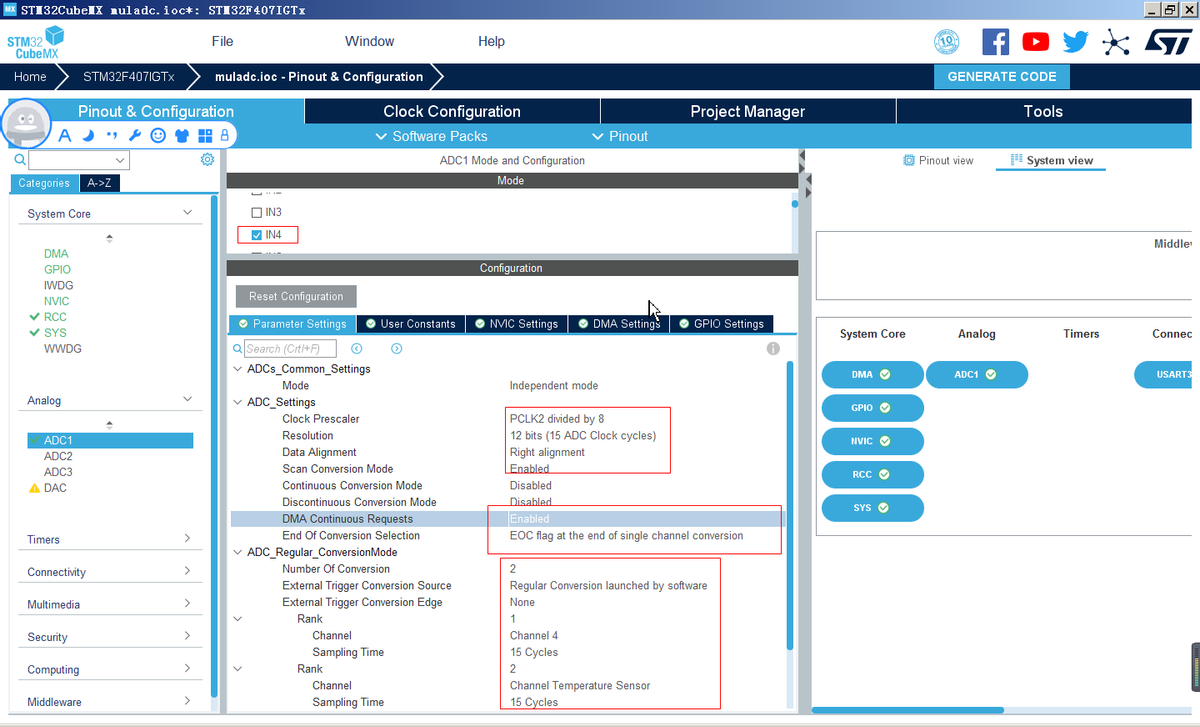Click the letter A font icon
Viewport: 1200px width, 727px height.
[65, 135]
